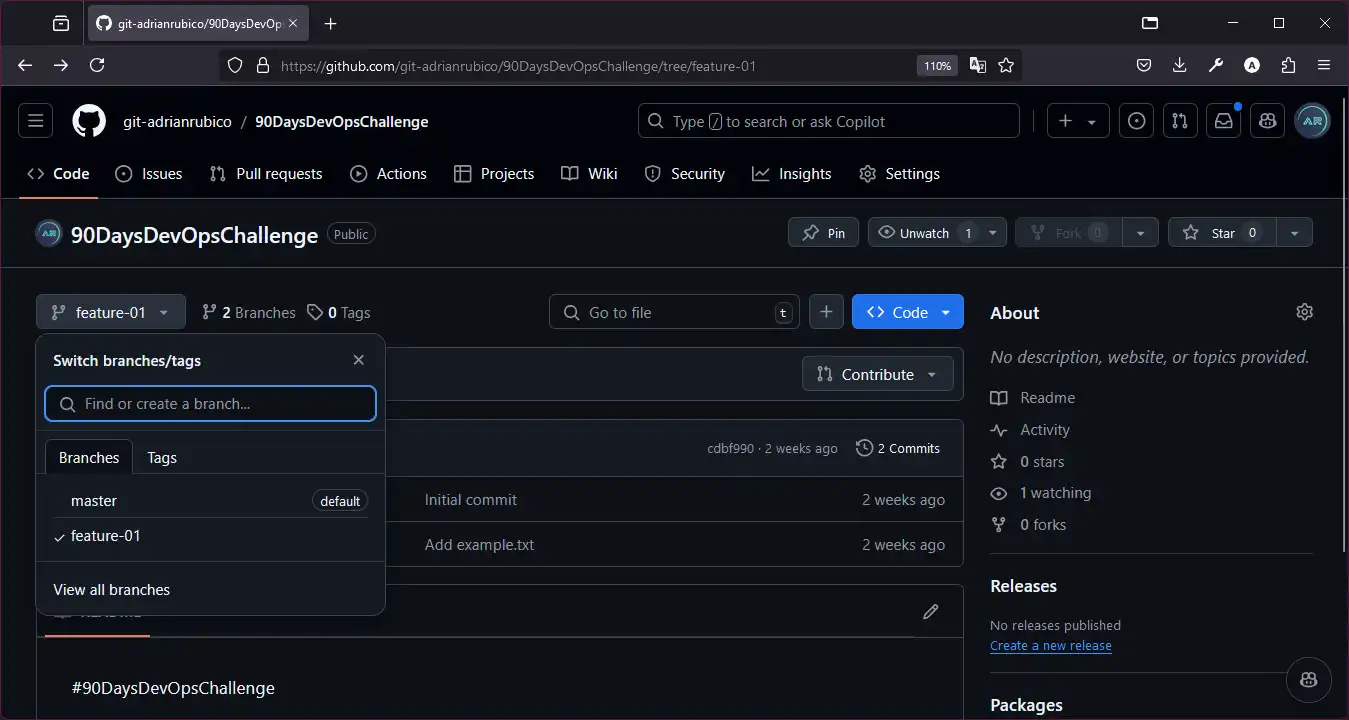Close the Switch branches/tags popup
1349x720 pixels.
tap(359, 360)
